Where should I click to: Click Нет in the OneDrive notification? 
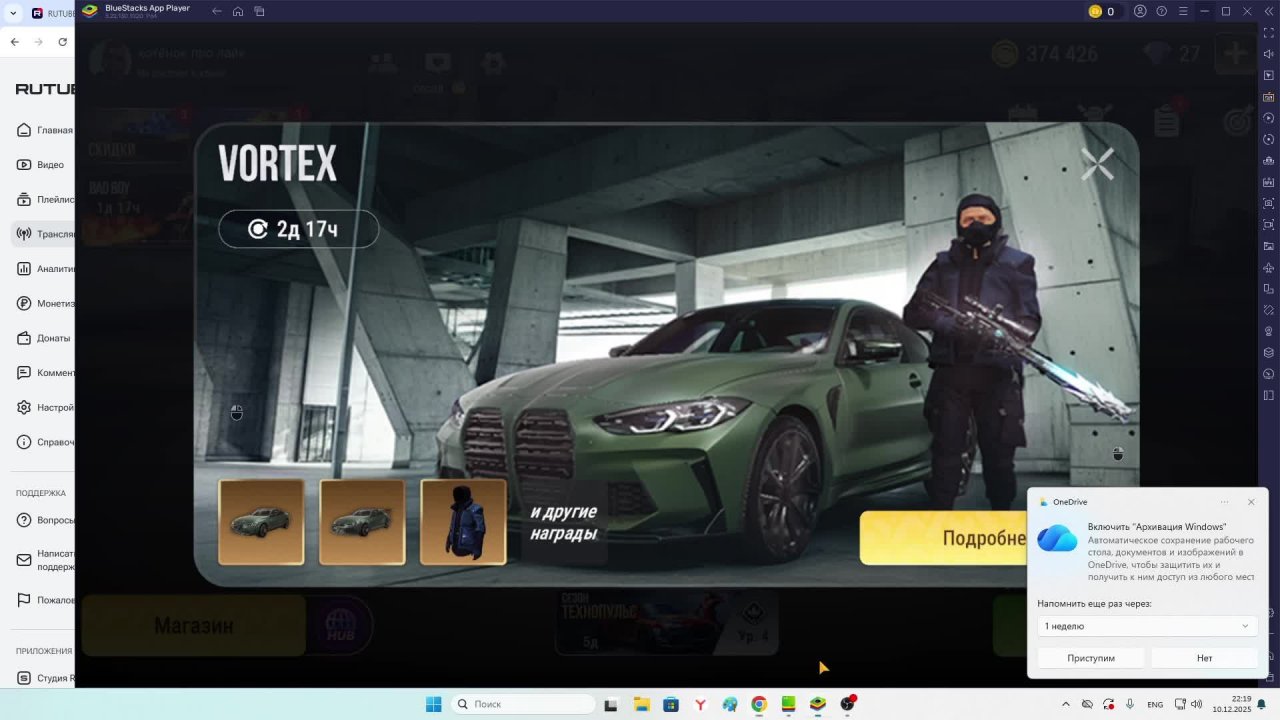click(x=1204, y=658)
